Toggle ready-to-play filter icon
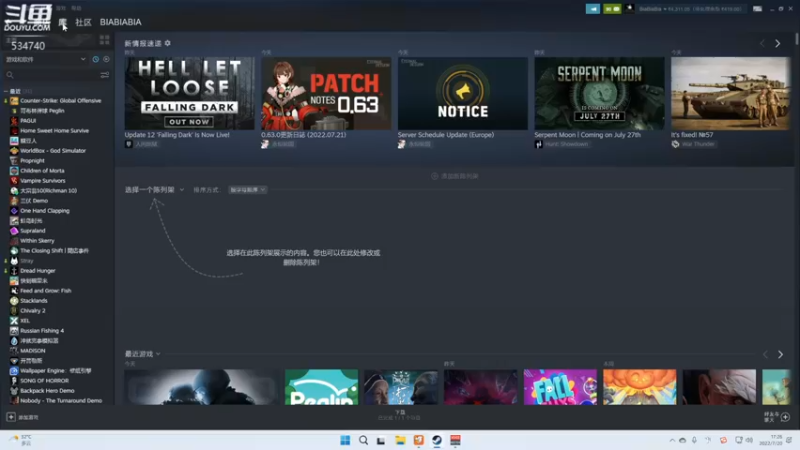 106,59
